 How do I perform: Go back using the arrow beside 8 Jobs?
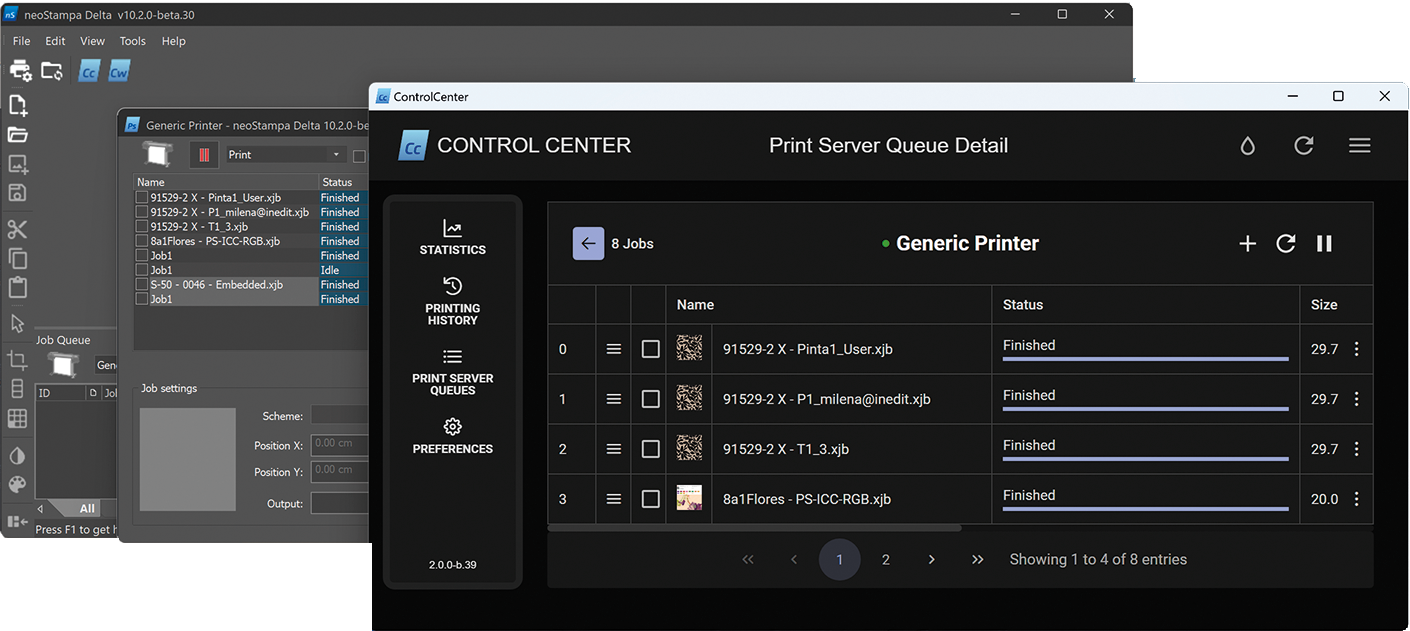pyautogui.click(x=588, y=243)
